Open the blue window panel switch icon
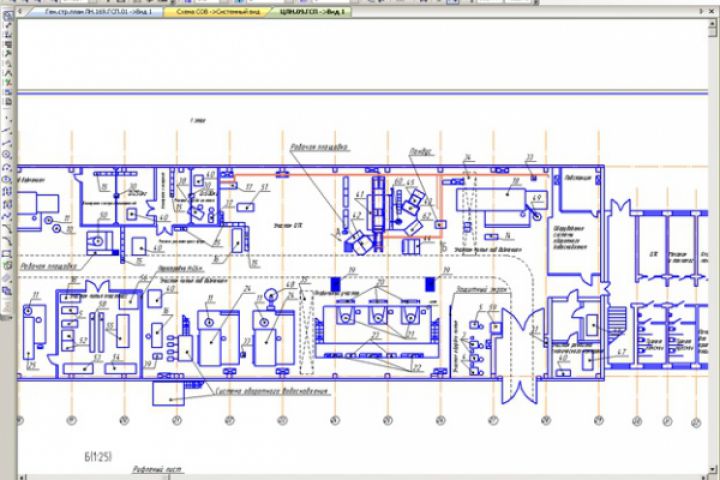The image size is (720, 480). point(8,92)
